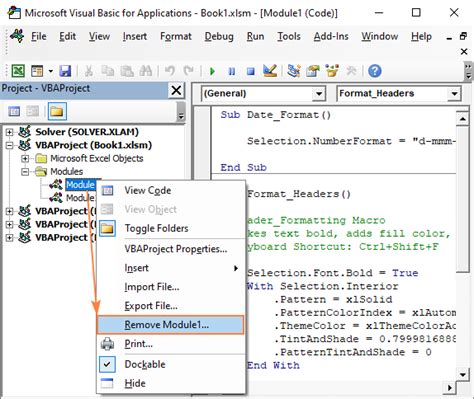
Task: Open the File menu
Action: [x=39, y=36]
